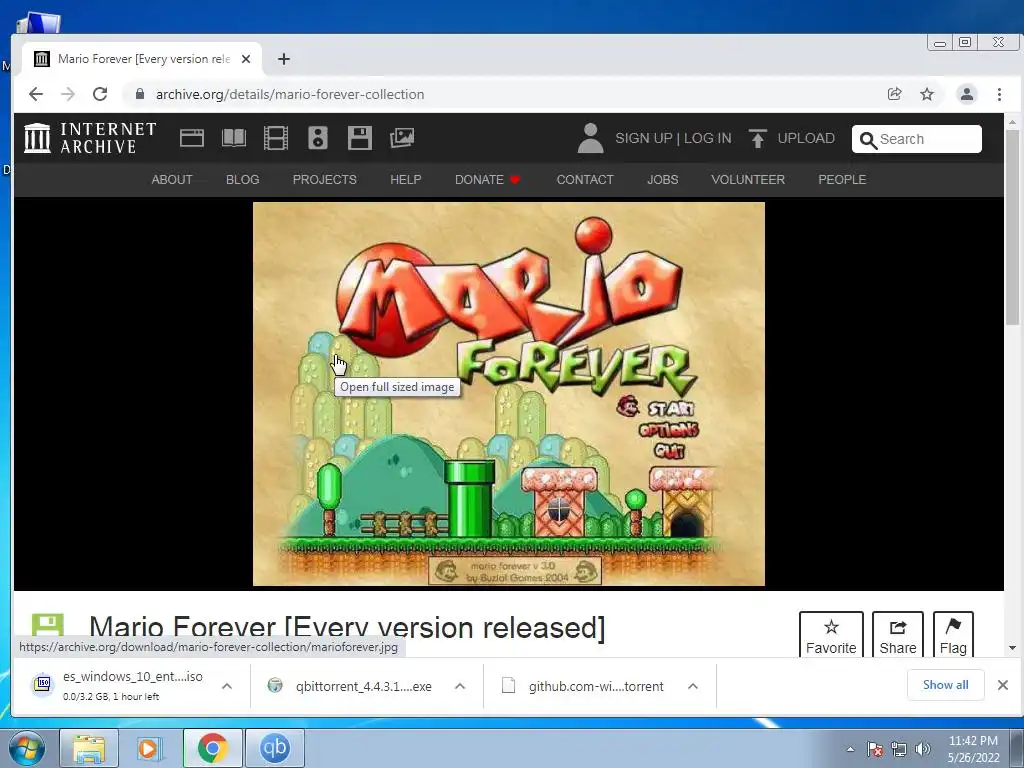Reload the page
The height and width of the screenshot is (768, 1024).
coord(100,94)
